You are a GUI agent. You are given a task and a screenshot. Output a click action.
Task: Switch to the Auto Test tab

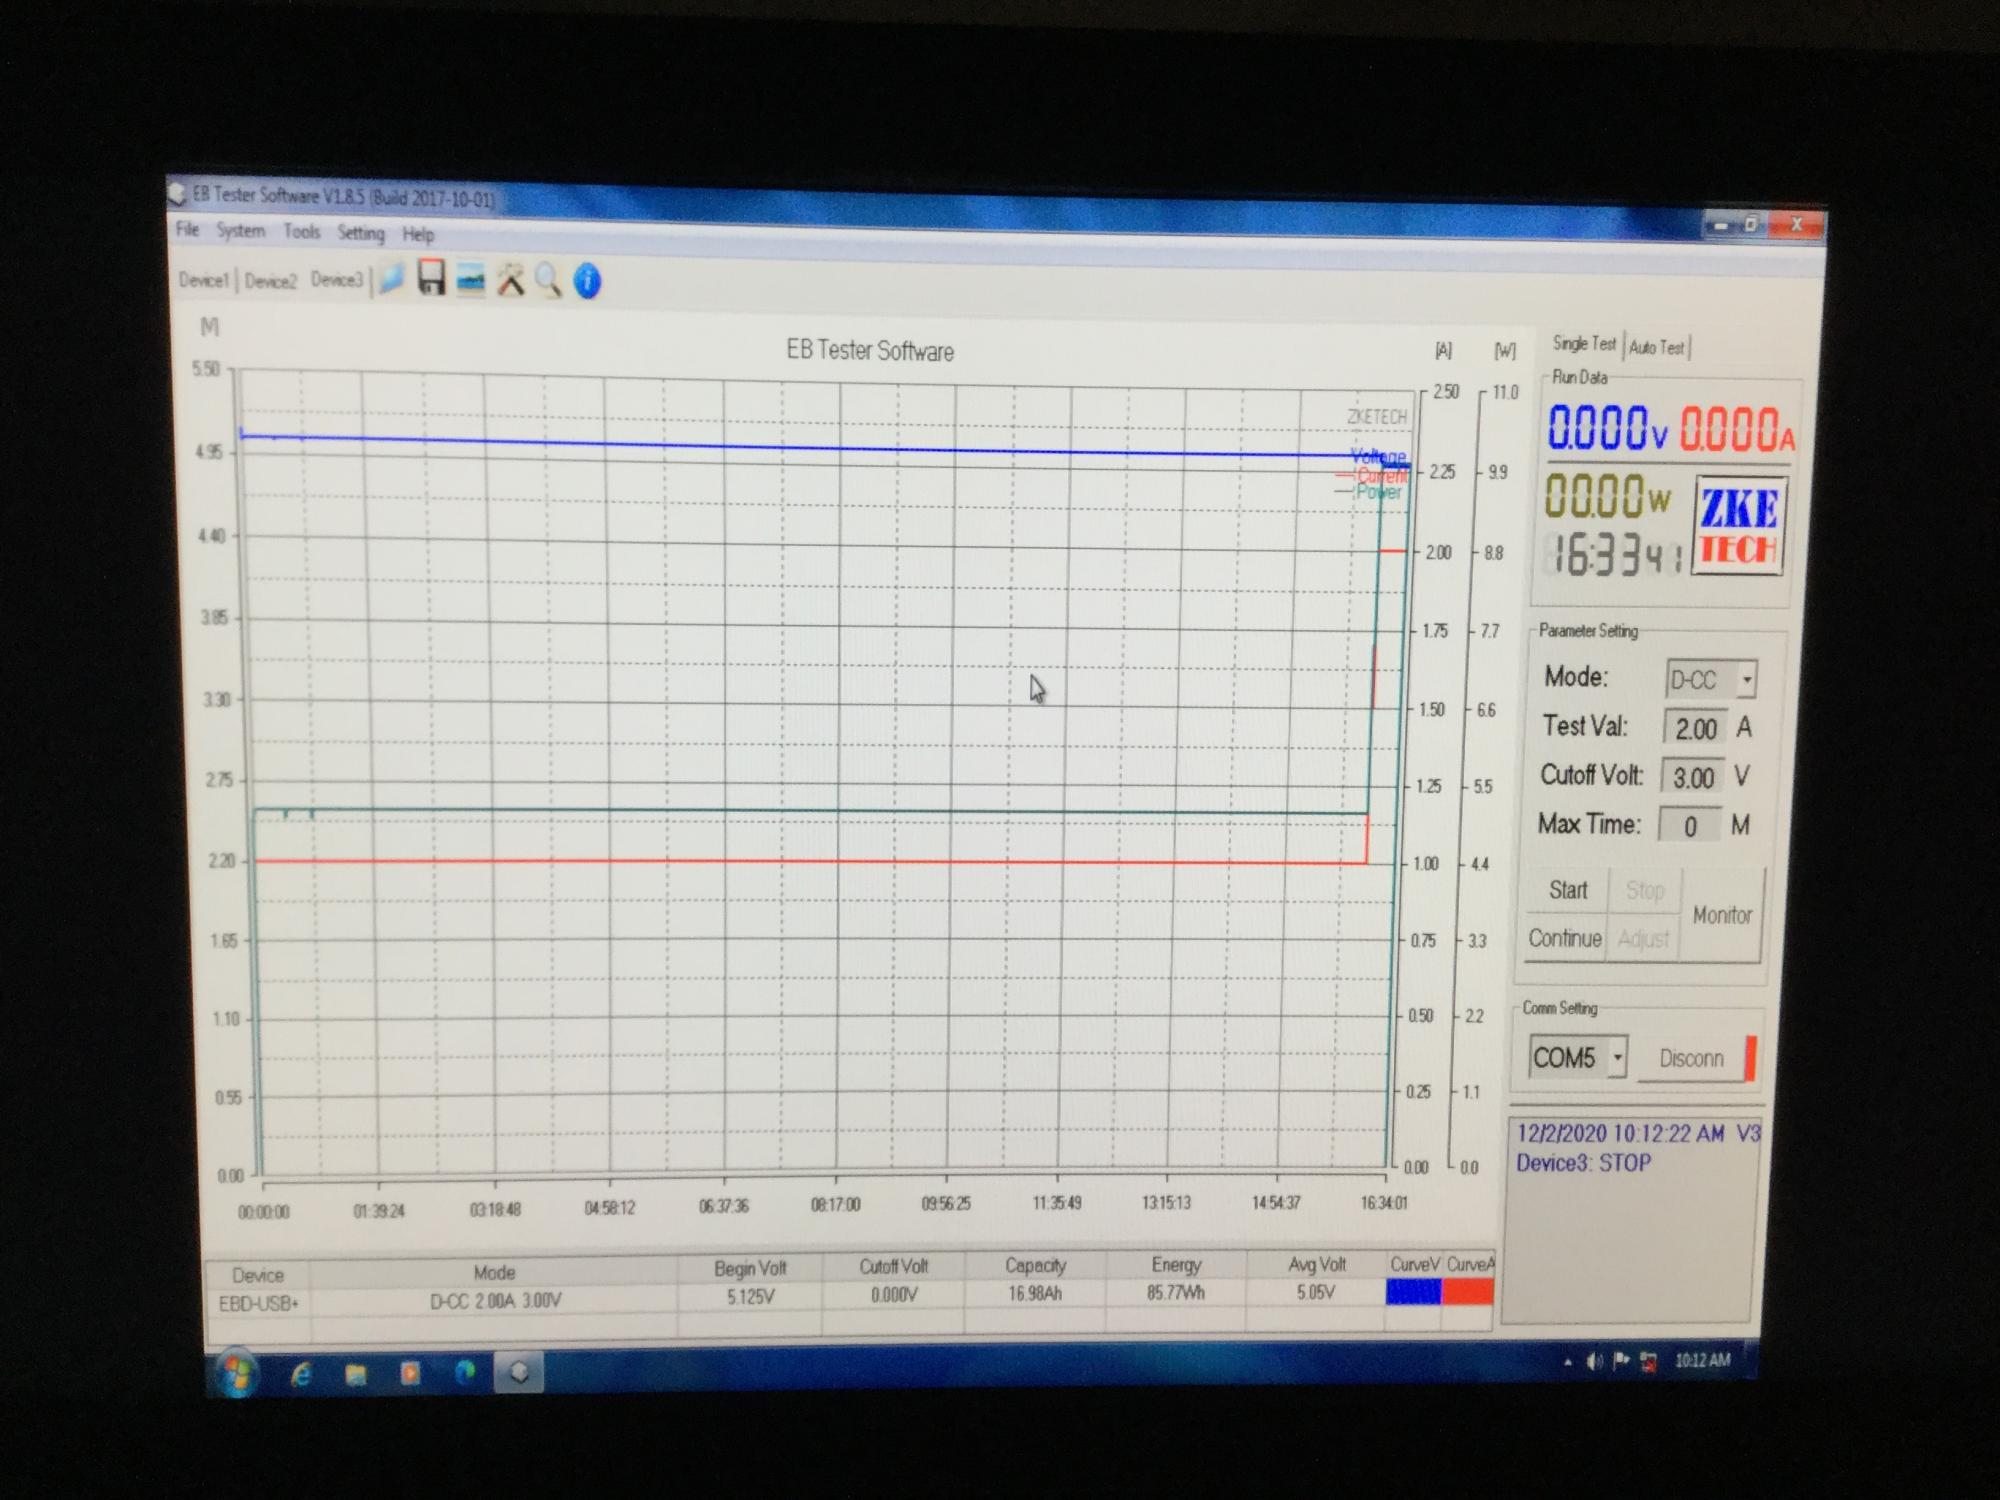(x=1656, y=347)
